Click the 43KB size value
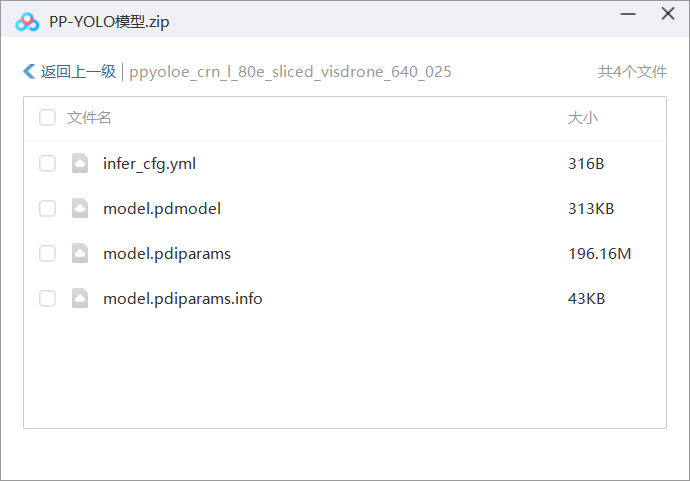The height and width of the screenshot is (481, 690). click(586, 298)
